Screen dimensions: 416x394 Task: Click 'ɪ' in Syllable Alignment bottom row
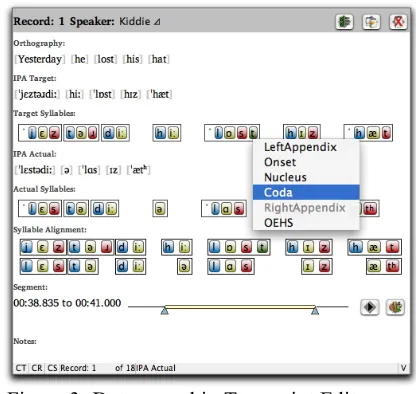308,266
